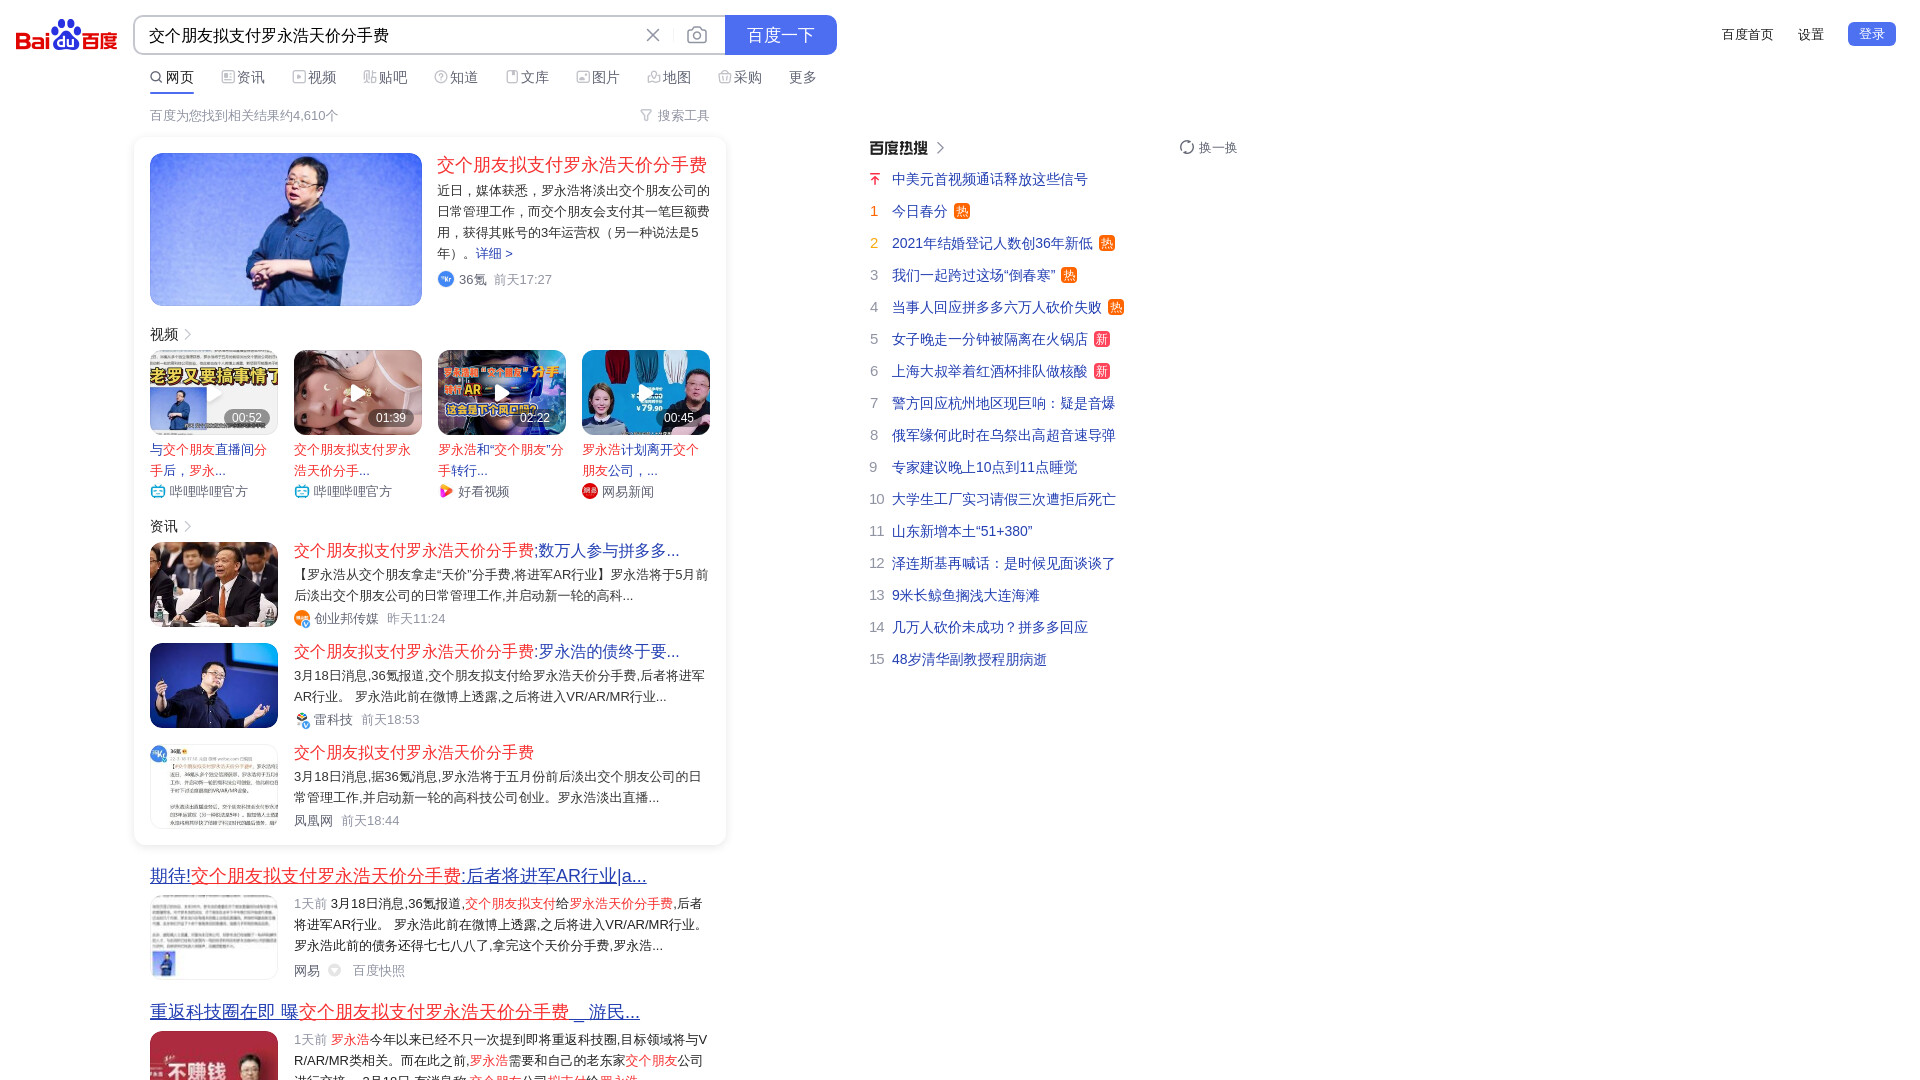Viewport: 1920px width, 1080px height.
Task: Switch to the 文库 tab
Action: click(527, 77)
